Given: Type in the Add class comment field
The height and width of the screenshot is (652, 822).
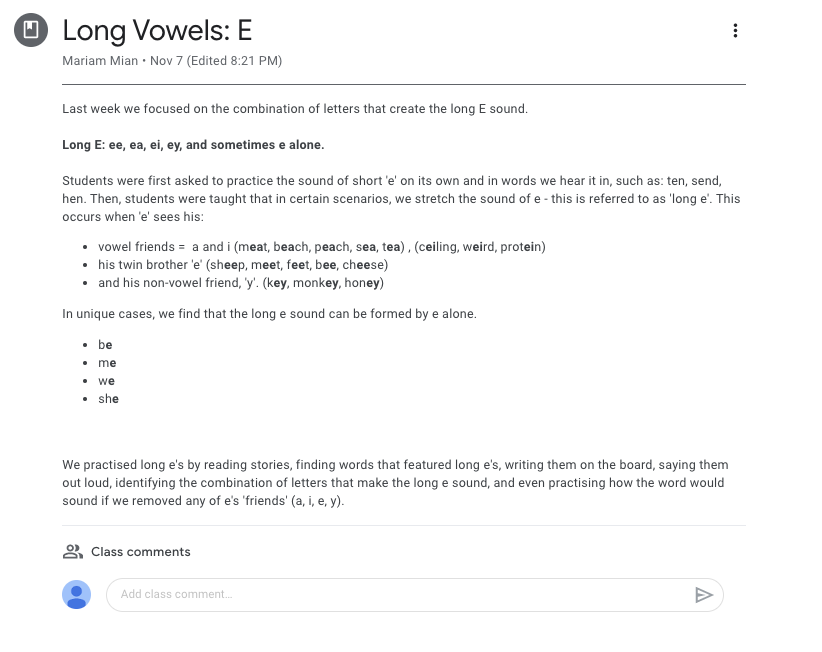Looking at the screenshot, I should (400, 595).
